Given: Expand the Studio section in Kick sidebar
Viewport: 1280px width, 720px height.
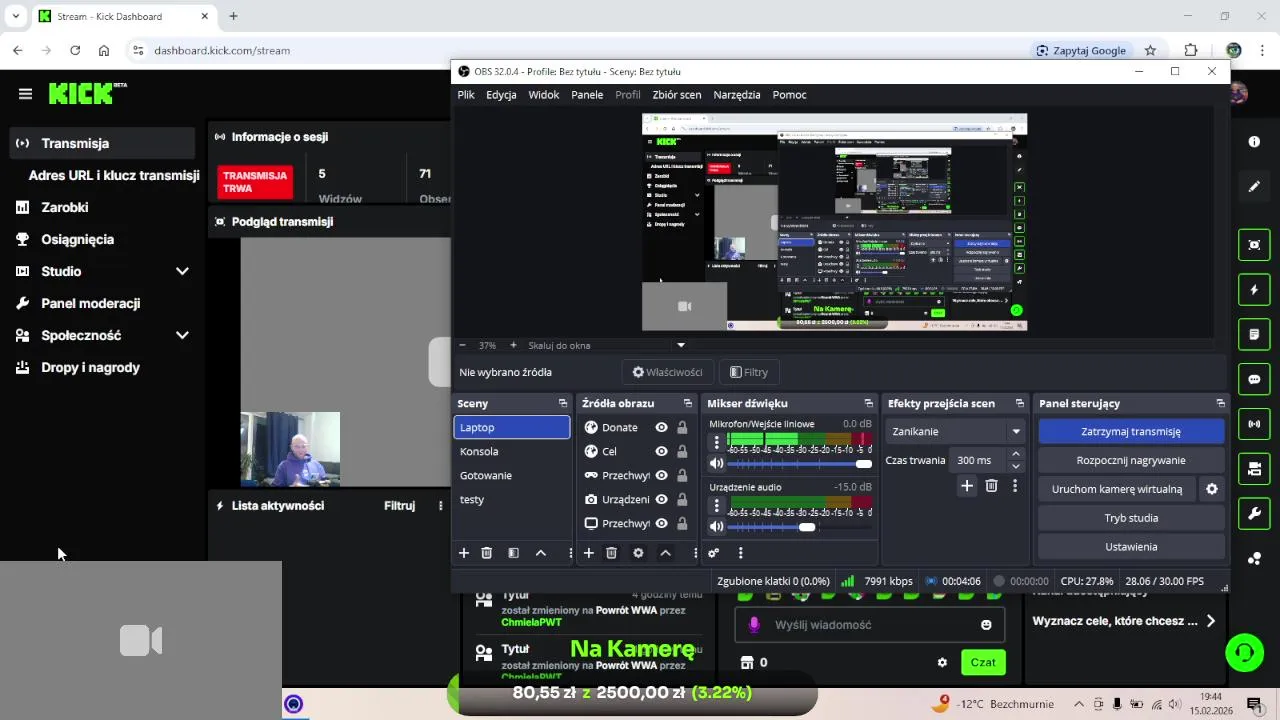Looking at the screenshot, I should (x=182, y=271).
